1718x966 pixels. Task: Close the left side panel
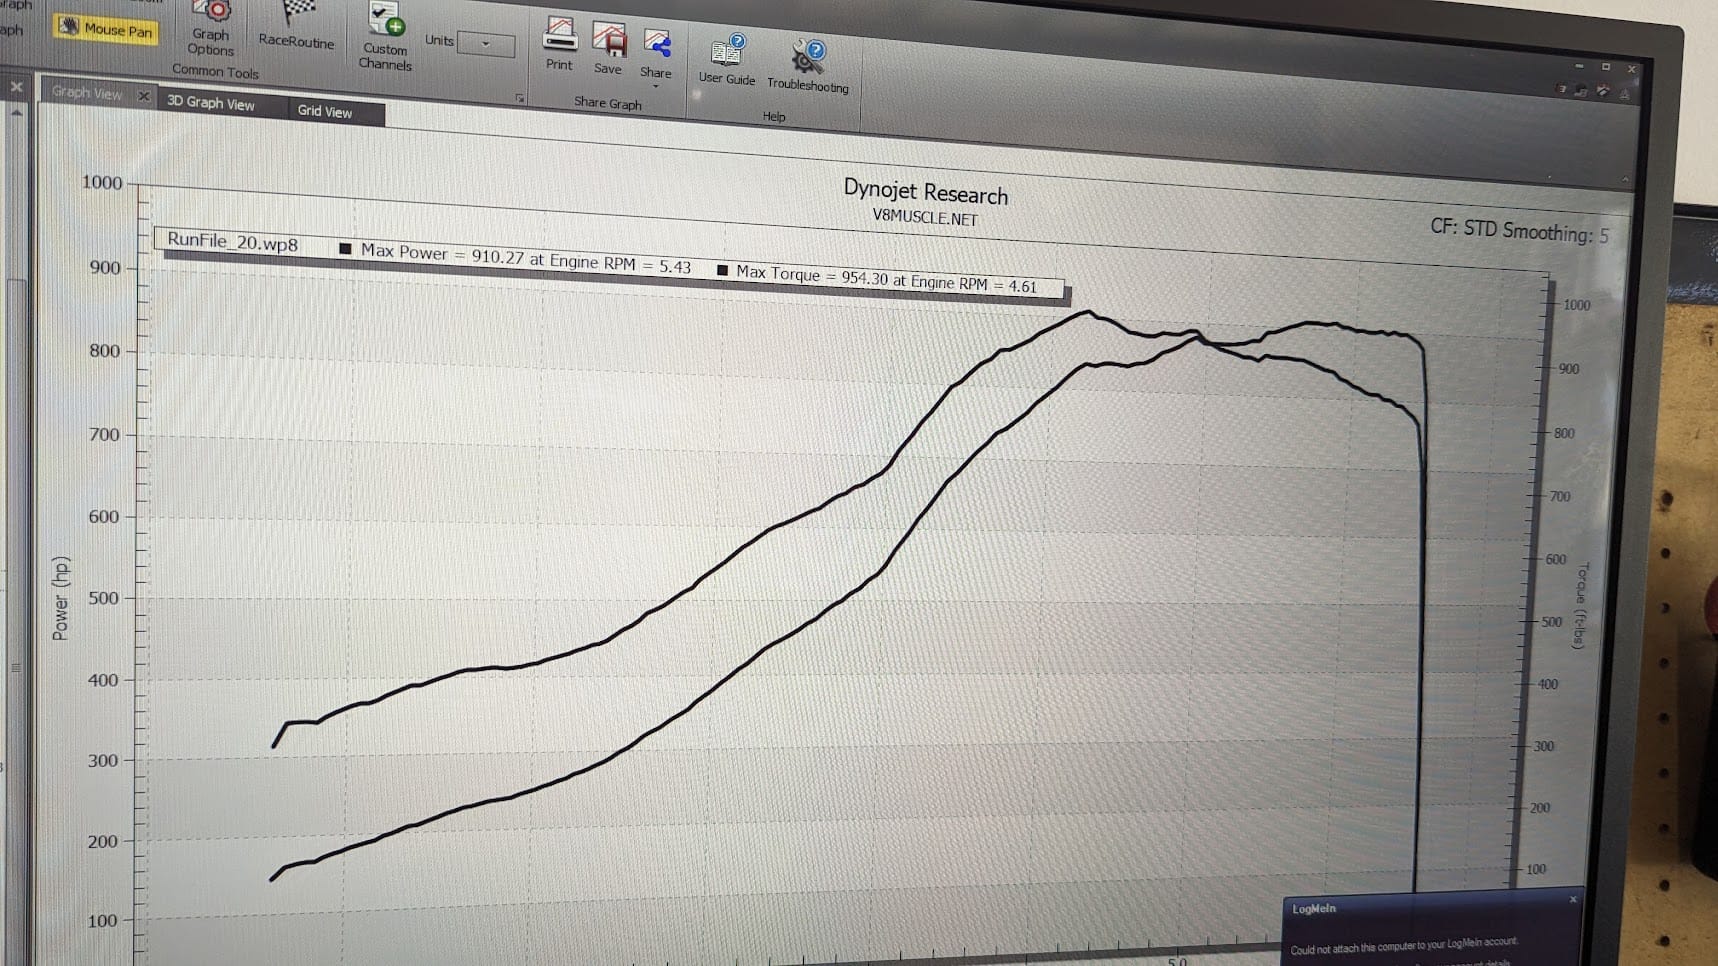(x=16, y=87)
